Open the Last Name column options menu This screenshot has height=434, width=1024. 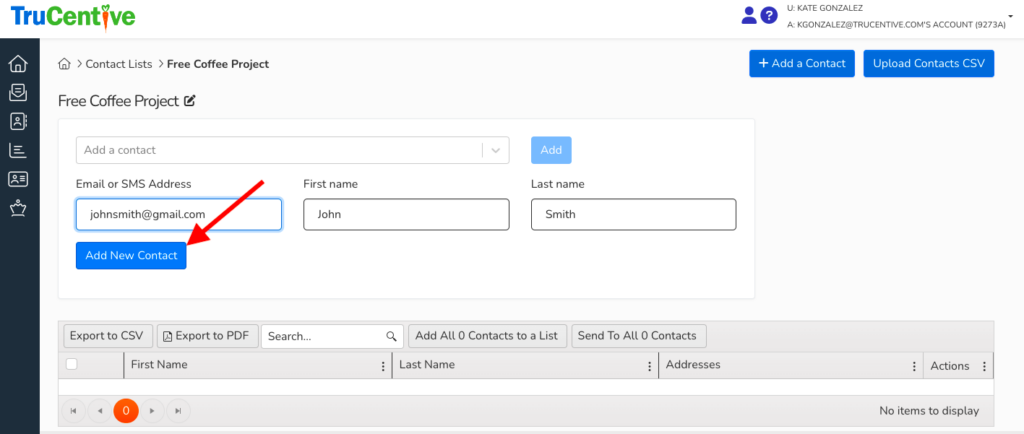650,366
